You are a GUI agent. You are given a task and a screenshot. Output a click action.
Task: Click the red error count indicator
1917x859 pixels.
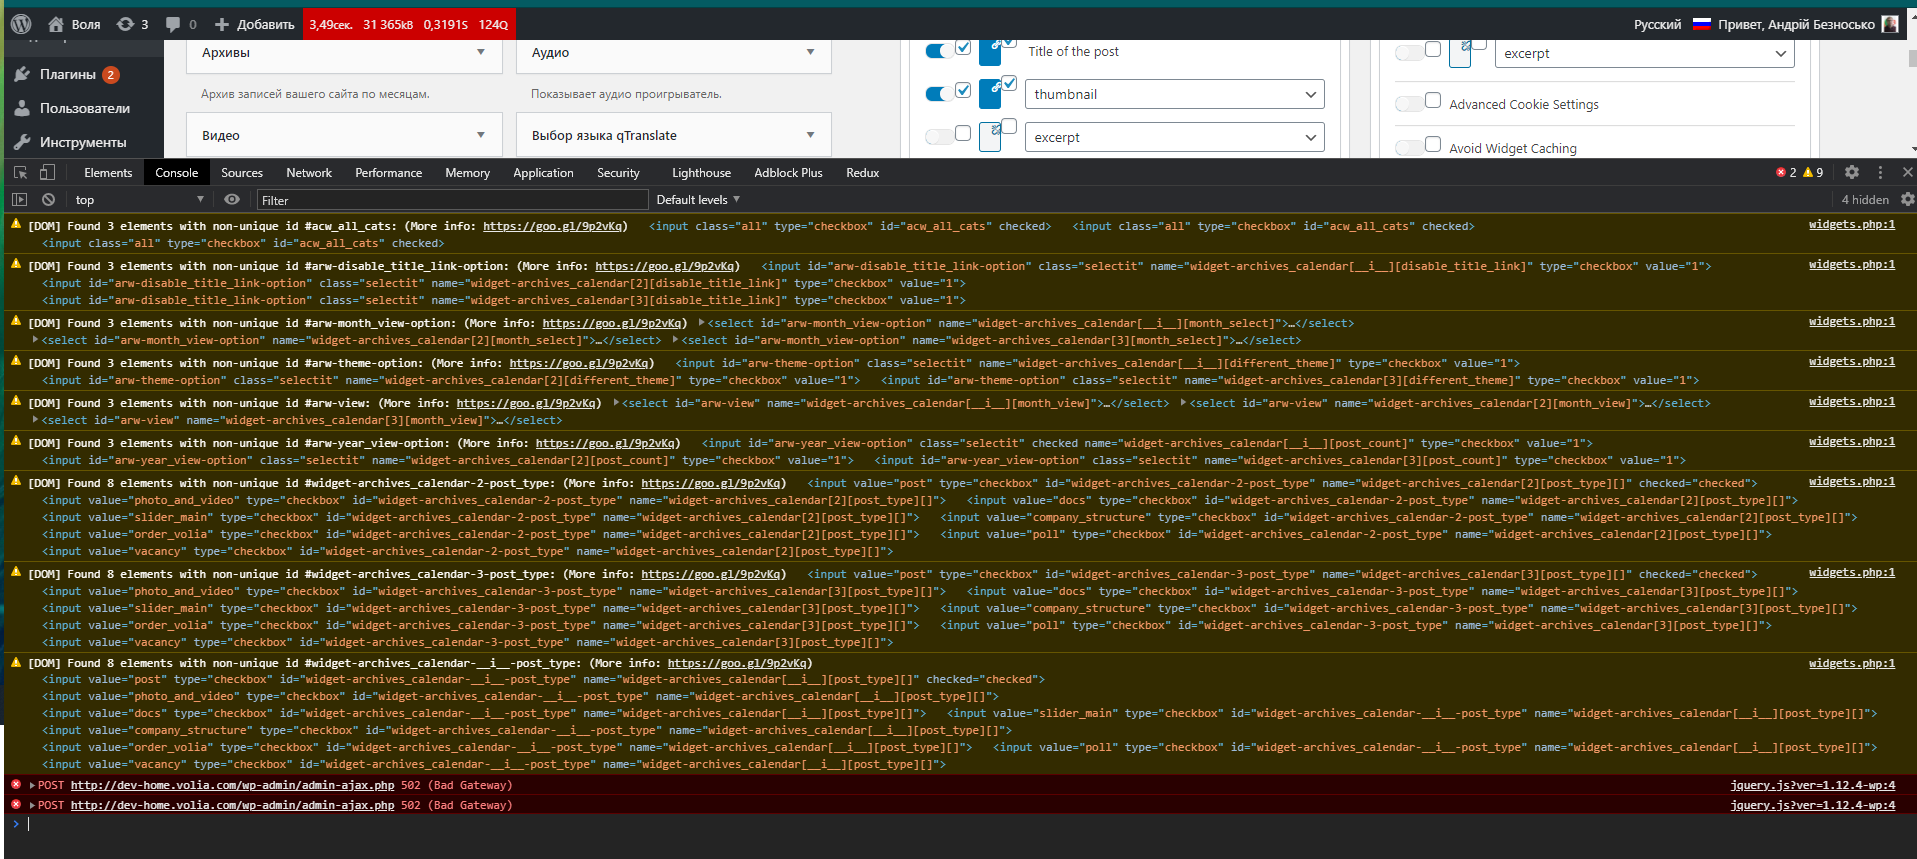tap(1786, 172)
